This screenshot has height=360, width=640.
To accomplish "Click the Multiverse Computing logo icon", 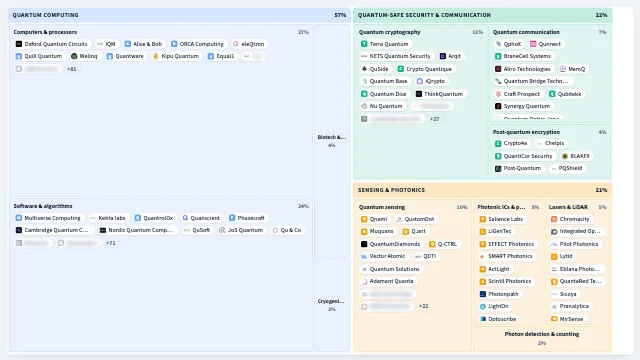I will (x=19, y=218).
